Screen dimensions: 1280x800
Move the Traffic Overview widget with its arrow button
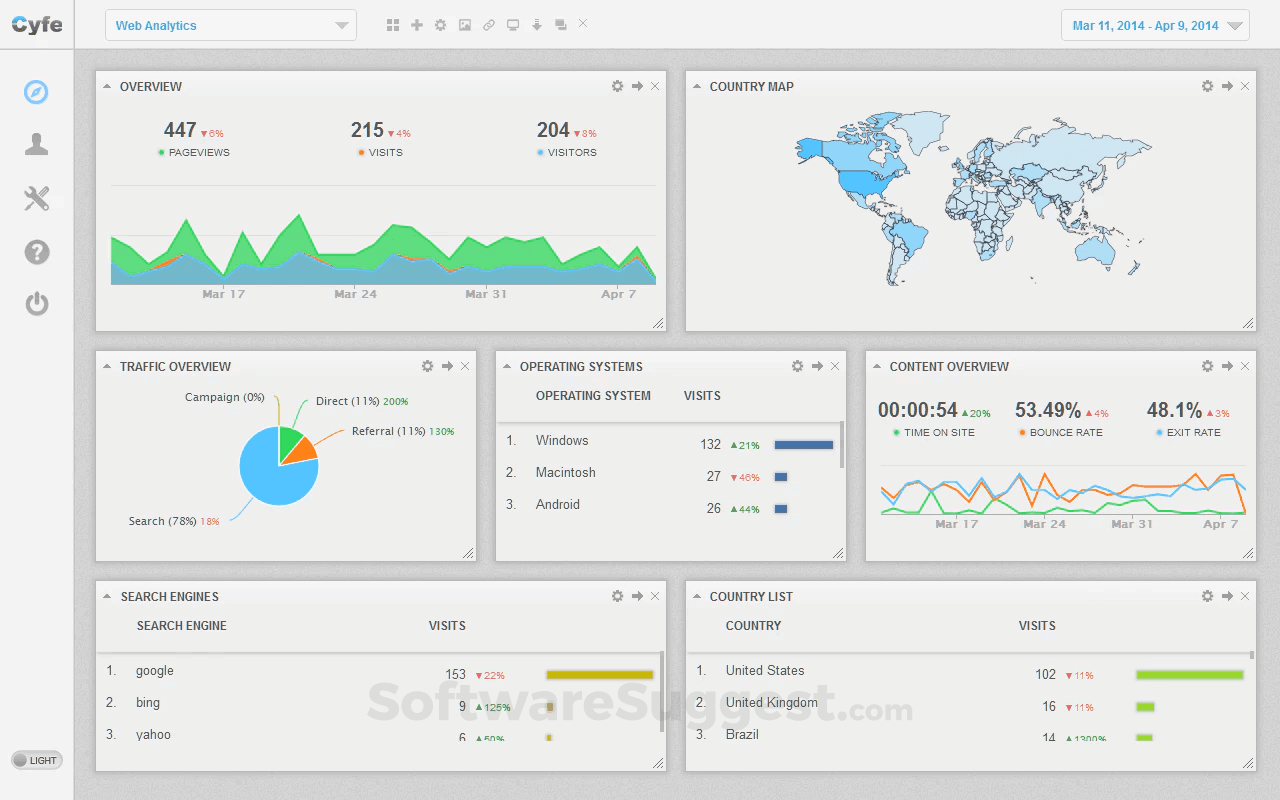[446, 366]
